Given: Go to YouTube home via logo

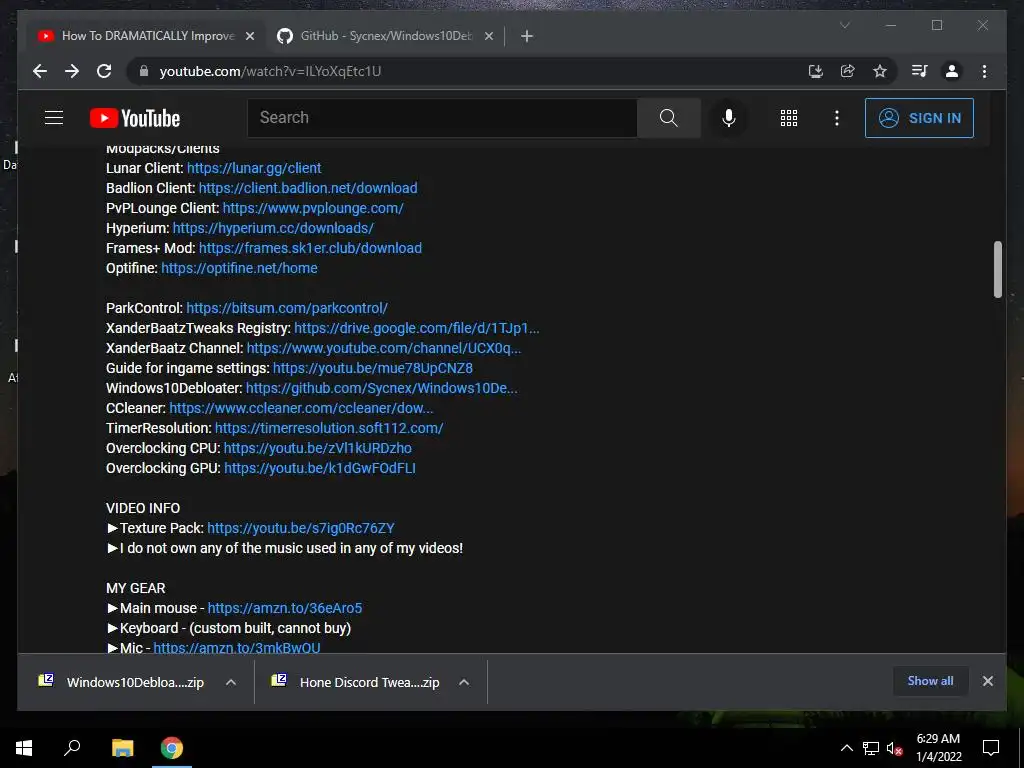Looking at the screenshot, I should 135,118.
